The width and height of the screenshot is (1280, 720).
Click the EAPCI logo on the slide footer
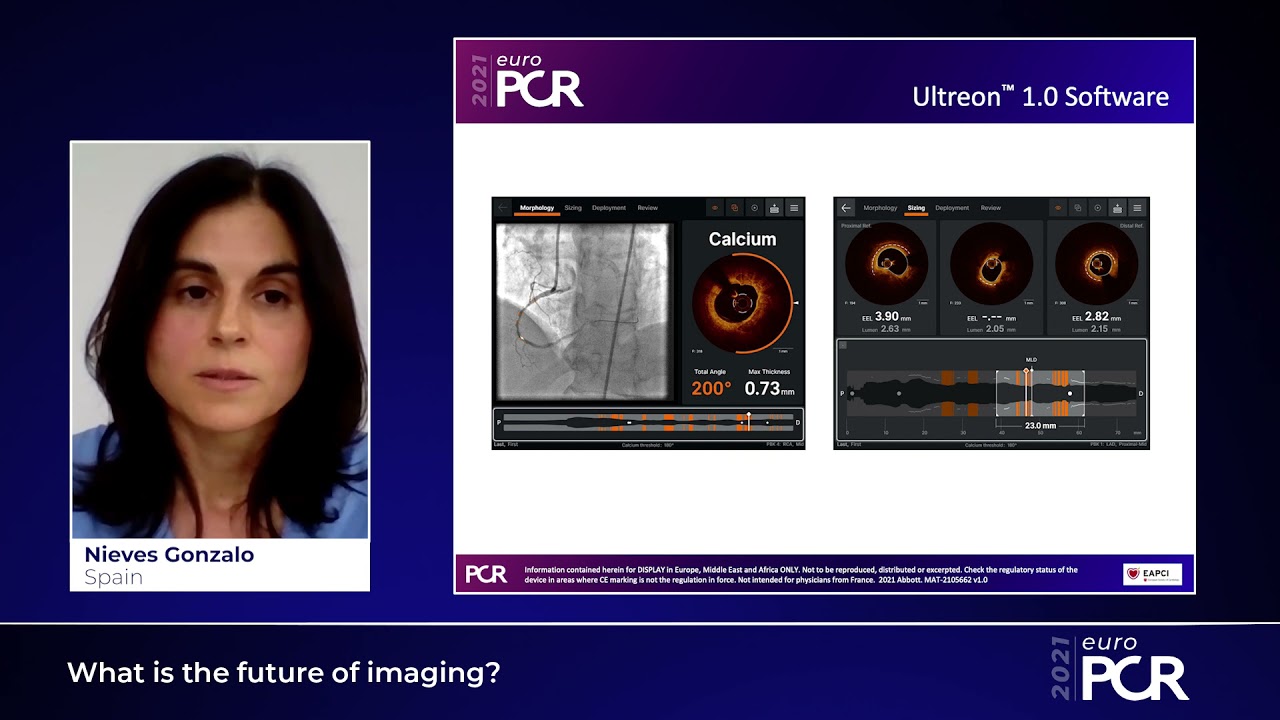coord(1152,574)
